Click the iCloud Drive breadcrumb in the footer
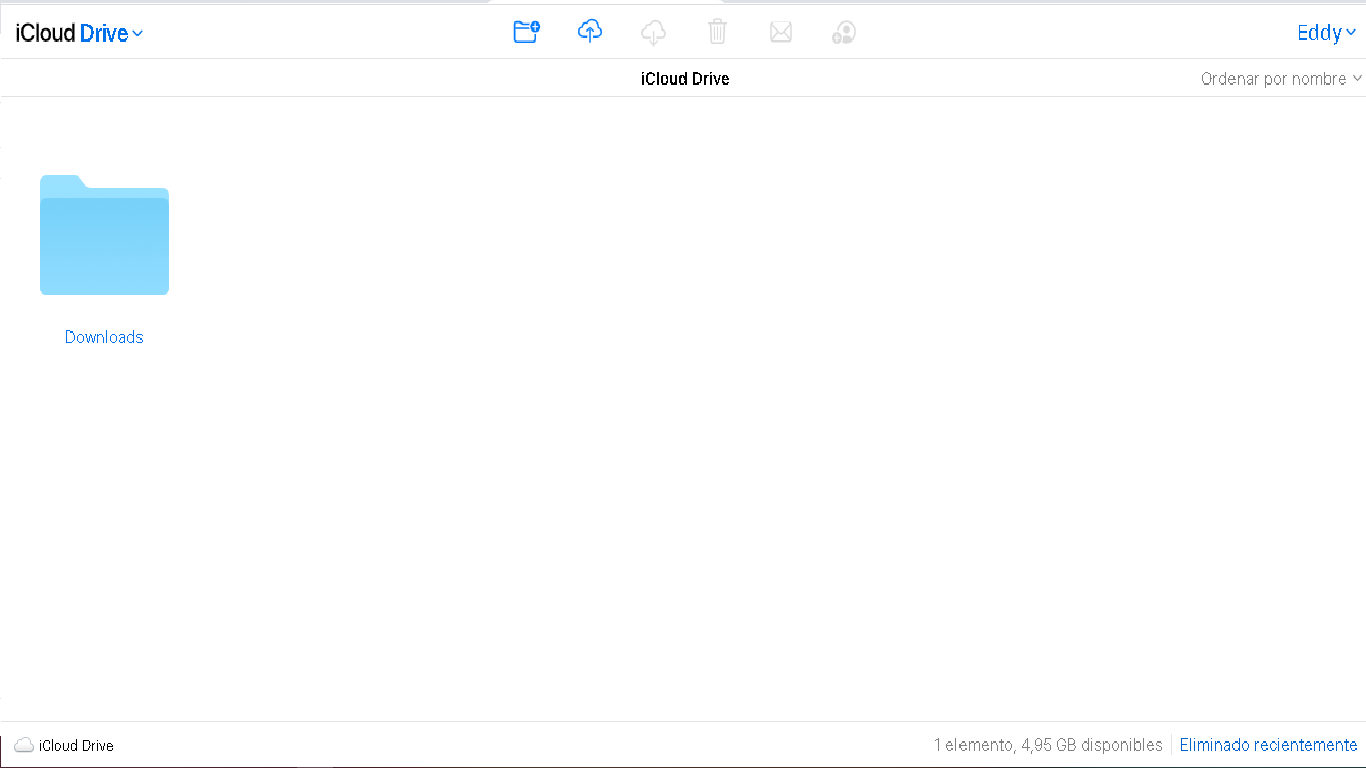Screen dimensions: 1366x768 tap(76, 746)
